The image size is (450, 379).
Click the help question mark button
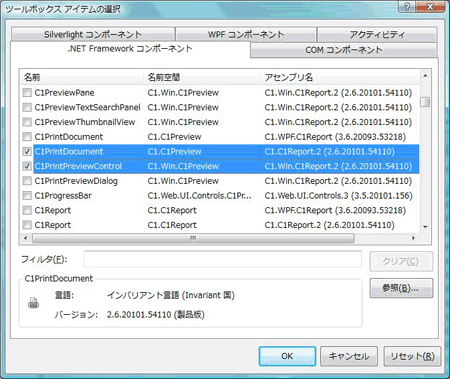coord(407,6)
